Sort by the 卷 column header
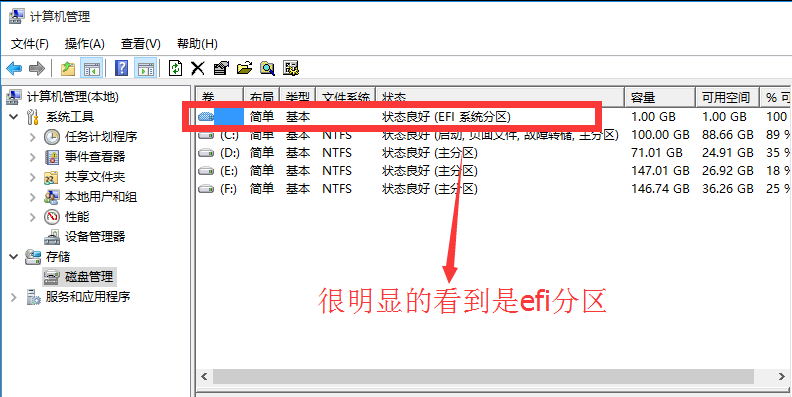The height and width of the screenshot is (397, 792). [x=220, y=97]
